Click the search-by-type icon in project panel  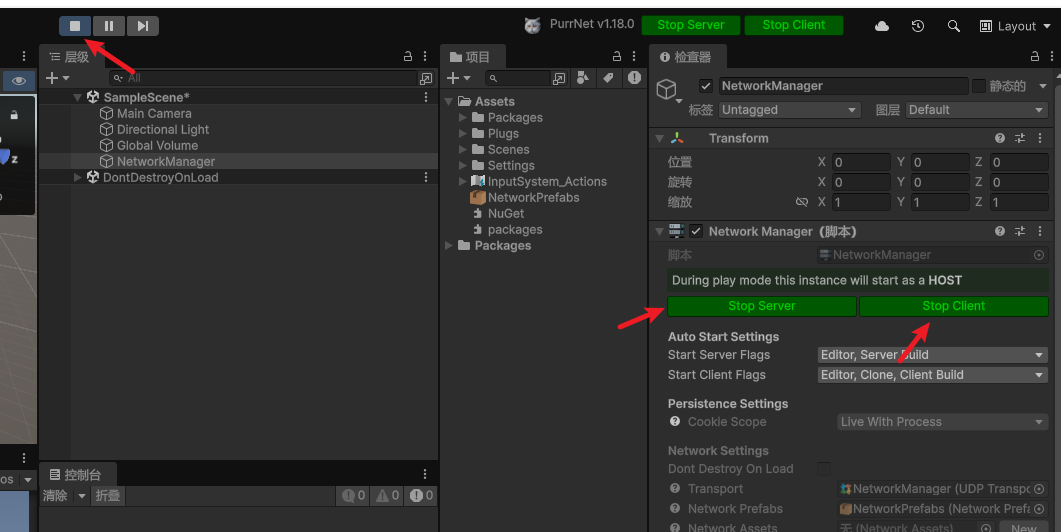click(583, 78)
